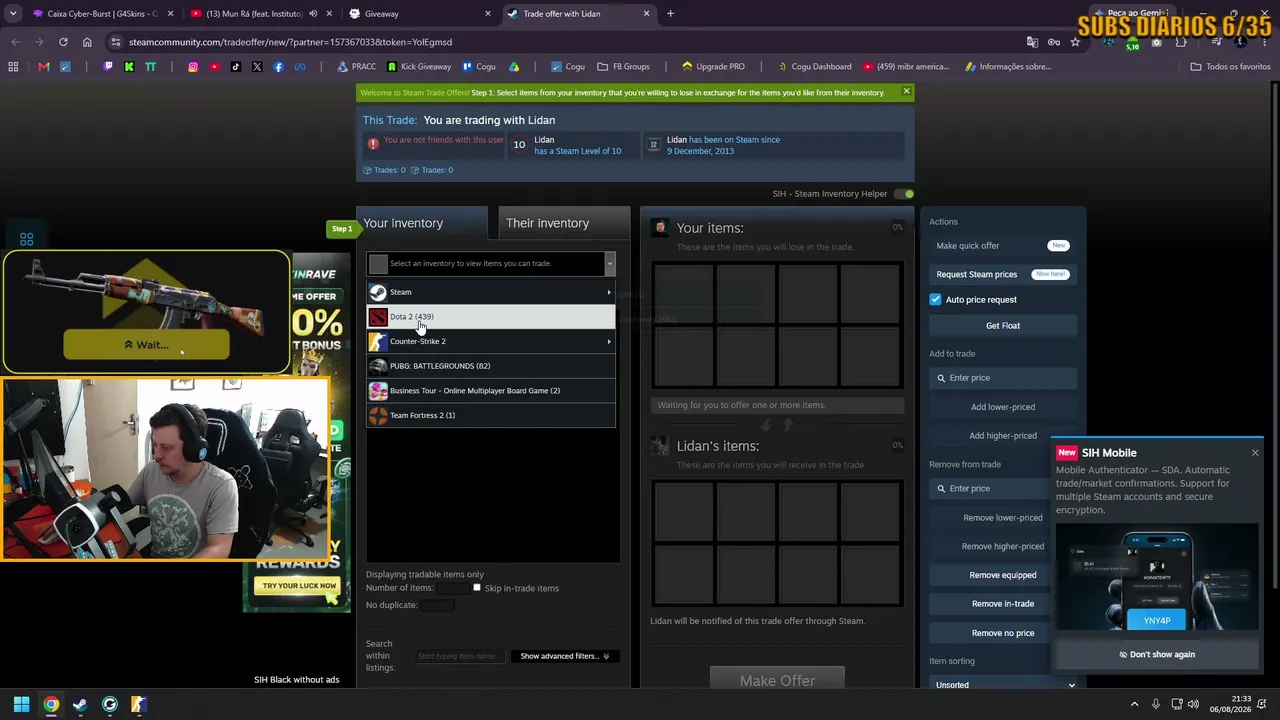
Task: Open the volume tray icon
Action: [1193, 704]
